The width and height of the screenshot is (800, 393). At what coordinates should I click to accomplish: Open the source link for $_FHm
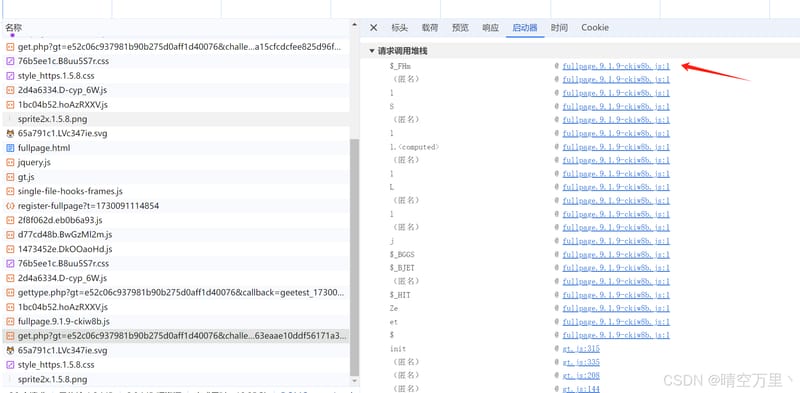coord(616,66)
